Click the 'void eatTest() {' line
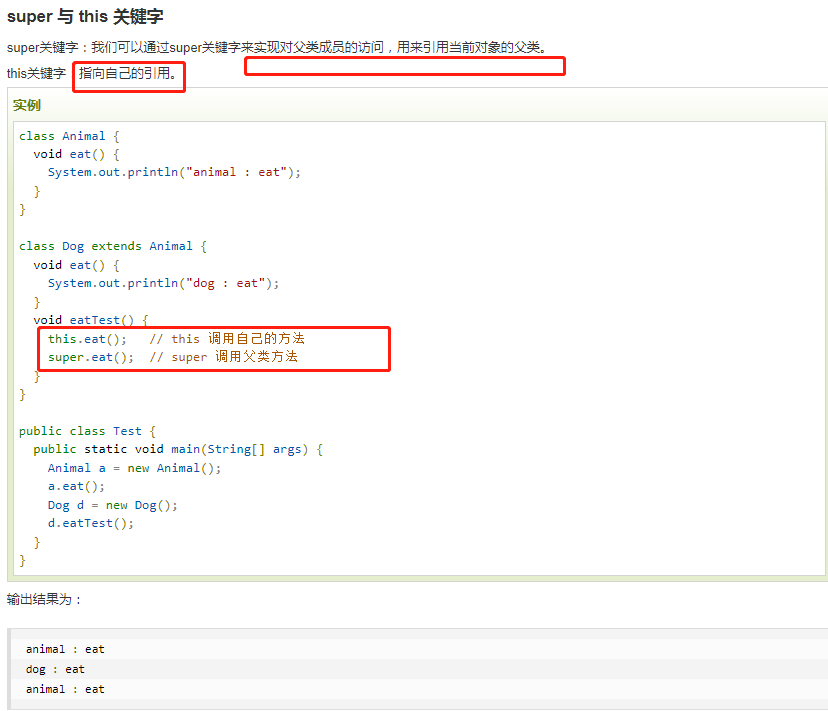The image size is (828, 711). [91, 320]
